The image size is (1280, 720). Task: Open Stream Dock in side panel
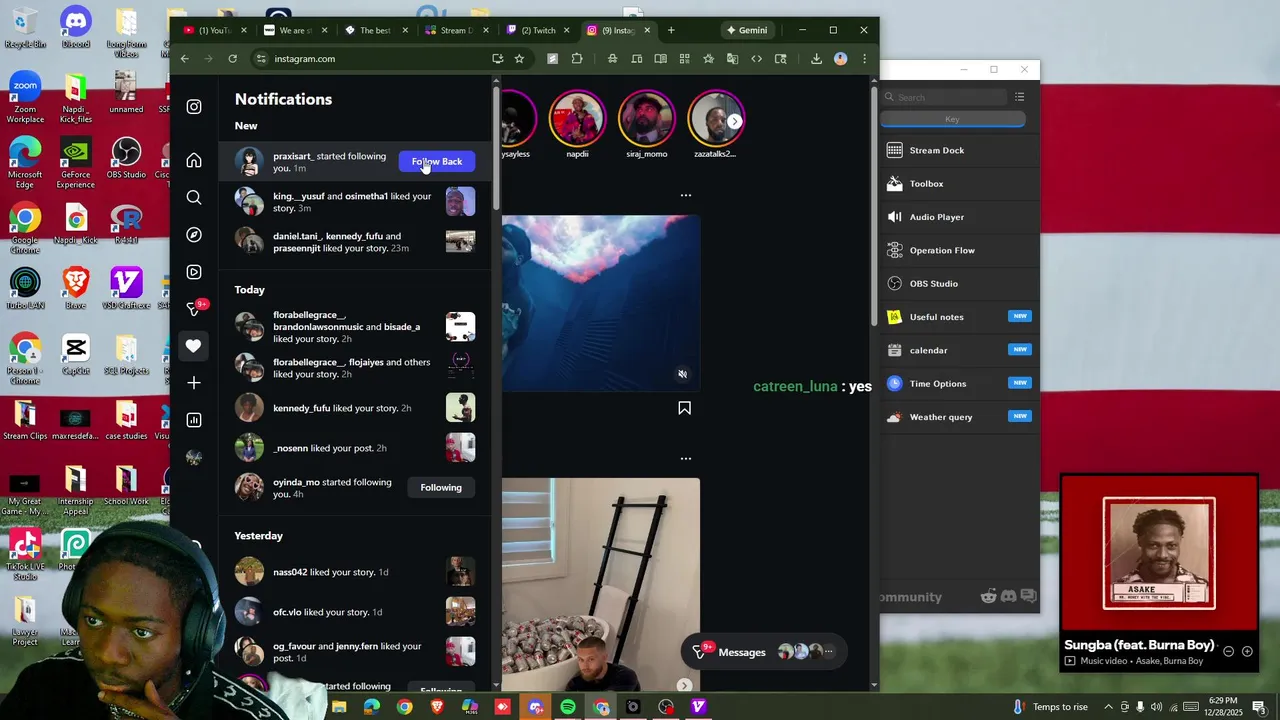tap(958, 150)
